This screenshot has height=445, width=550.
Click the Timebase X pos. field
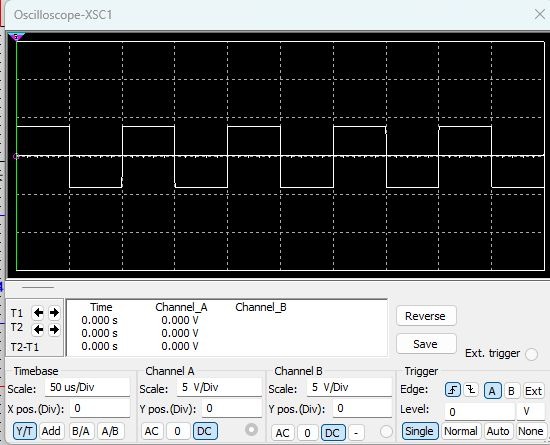[100, 409]
